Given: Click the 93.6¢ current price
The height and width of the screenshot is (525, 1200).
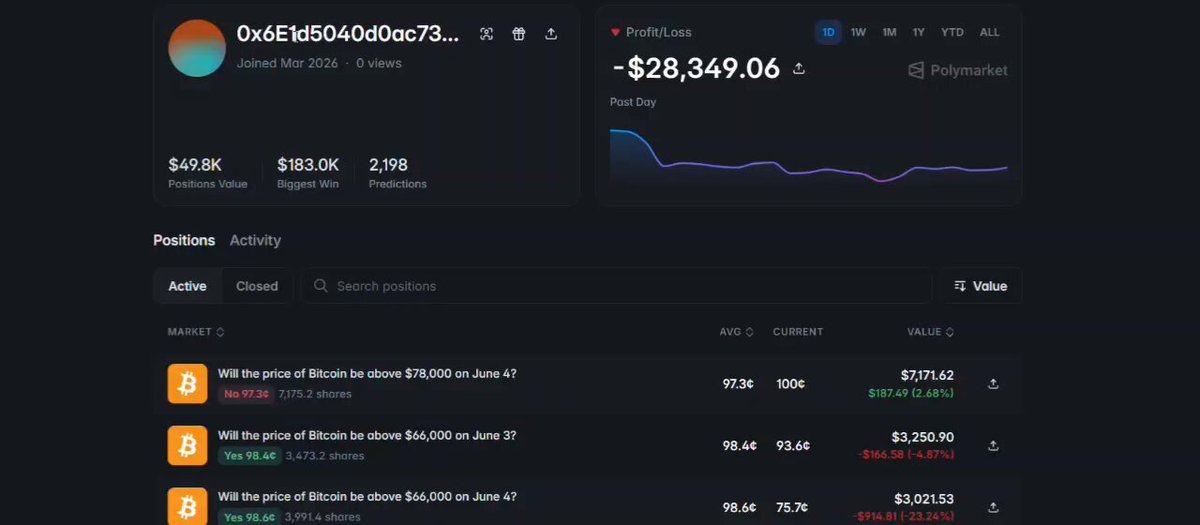Looking at the screenshot, I should [x=792, y=446].
